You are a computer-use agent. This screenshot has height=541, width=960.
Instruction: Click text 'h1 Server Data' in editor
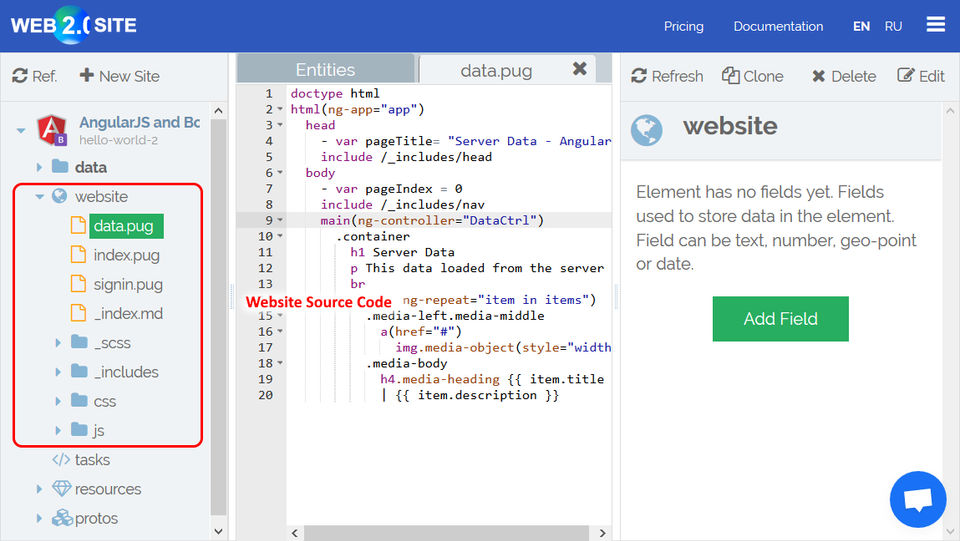point(402,252)
